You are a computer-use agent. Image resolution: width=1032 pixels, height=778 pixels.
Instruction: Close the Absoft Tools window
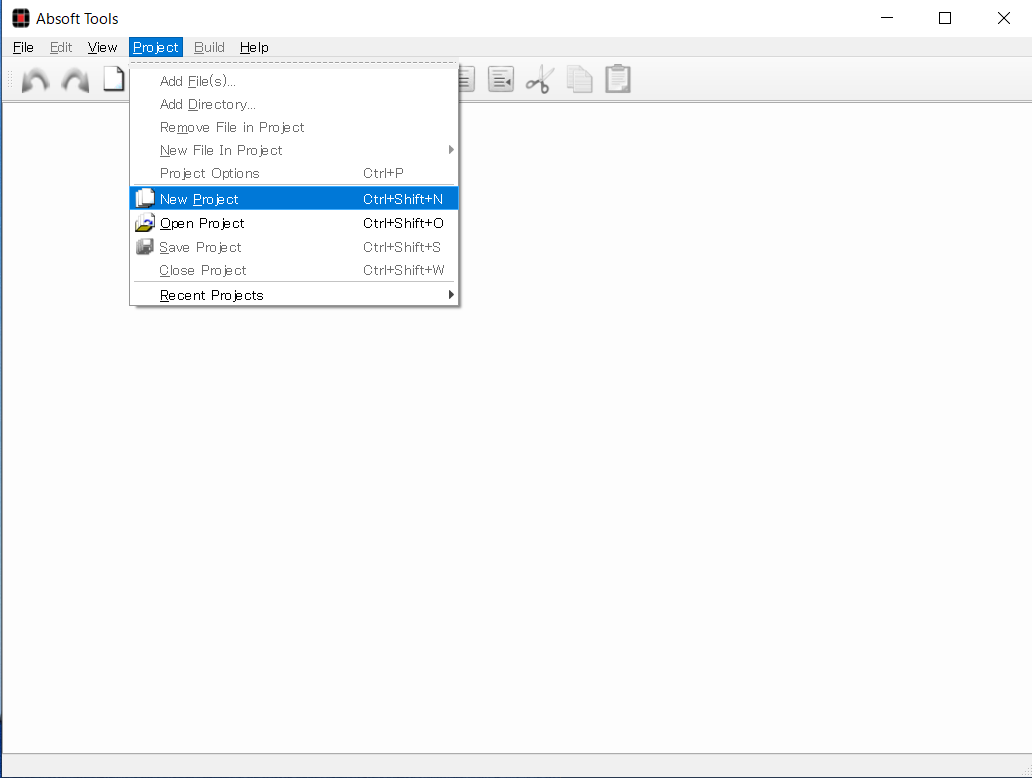1003,18
